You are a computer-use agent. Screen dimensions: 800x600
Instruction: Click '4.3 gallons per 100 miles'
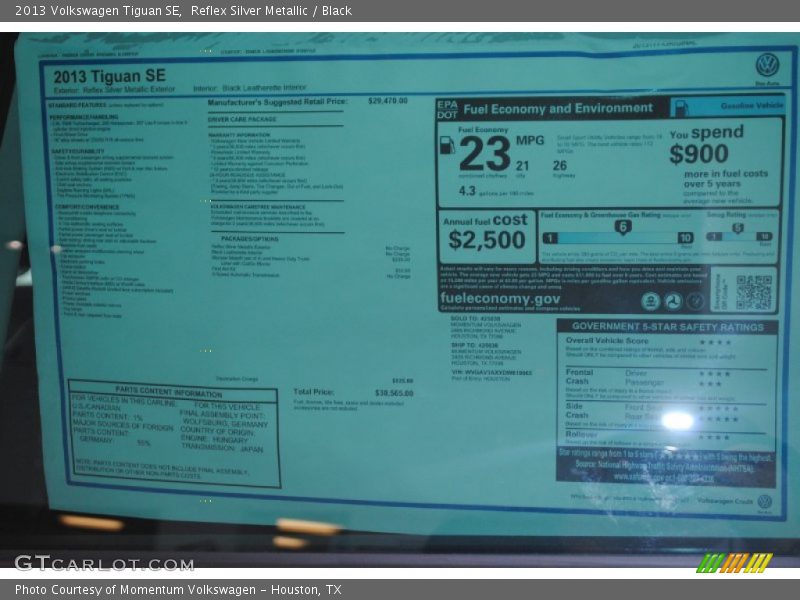(x=496, y=191)
